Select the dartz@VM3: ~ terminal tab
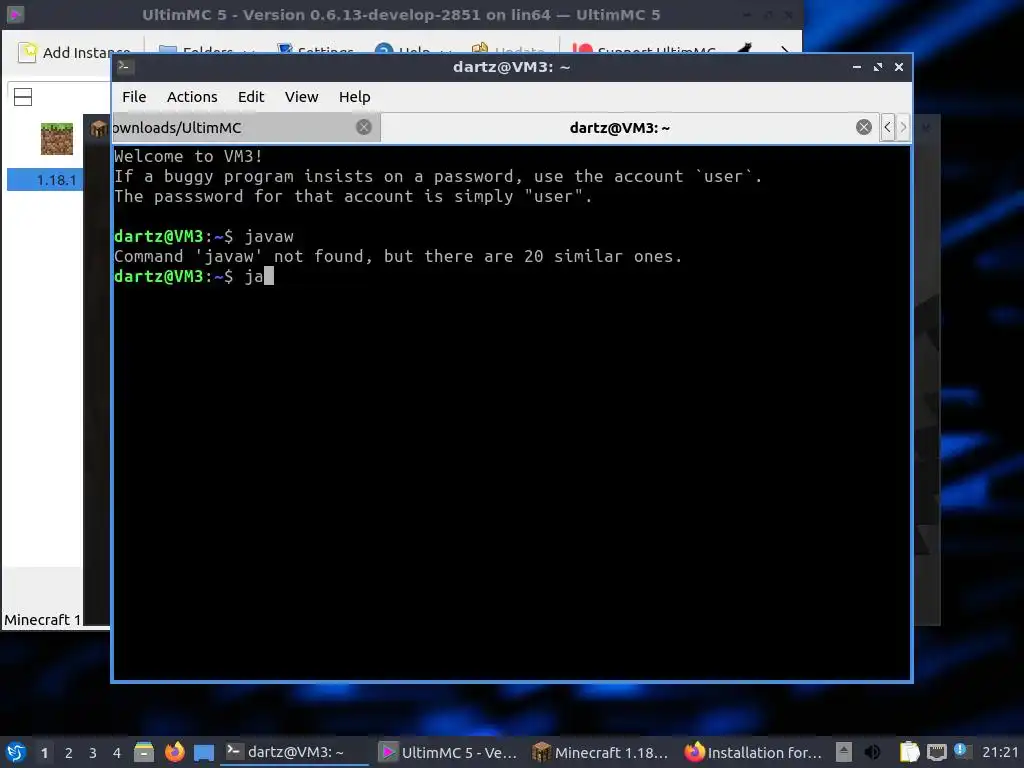The height and width of the screenshot is (768, 1024). pyautogui.click(x=619, y=127)
